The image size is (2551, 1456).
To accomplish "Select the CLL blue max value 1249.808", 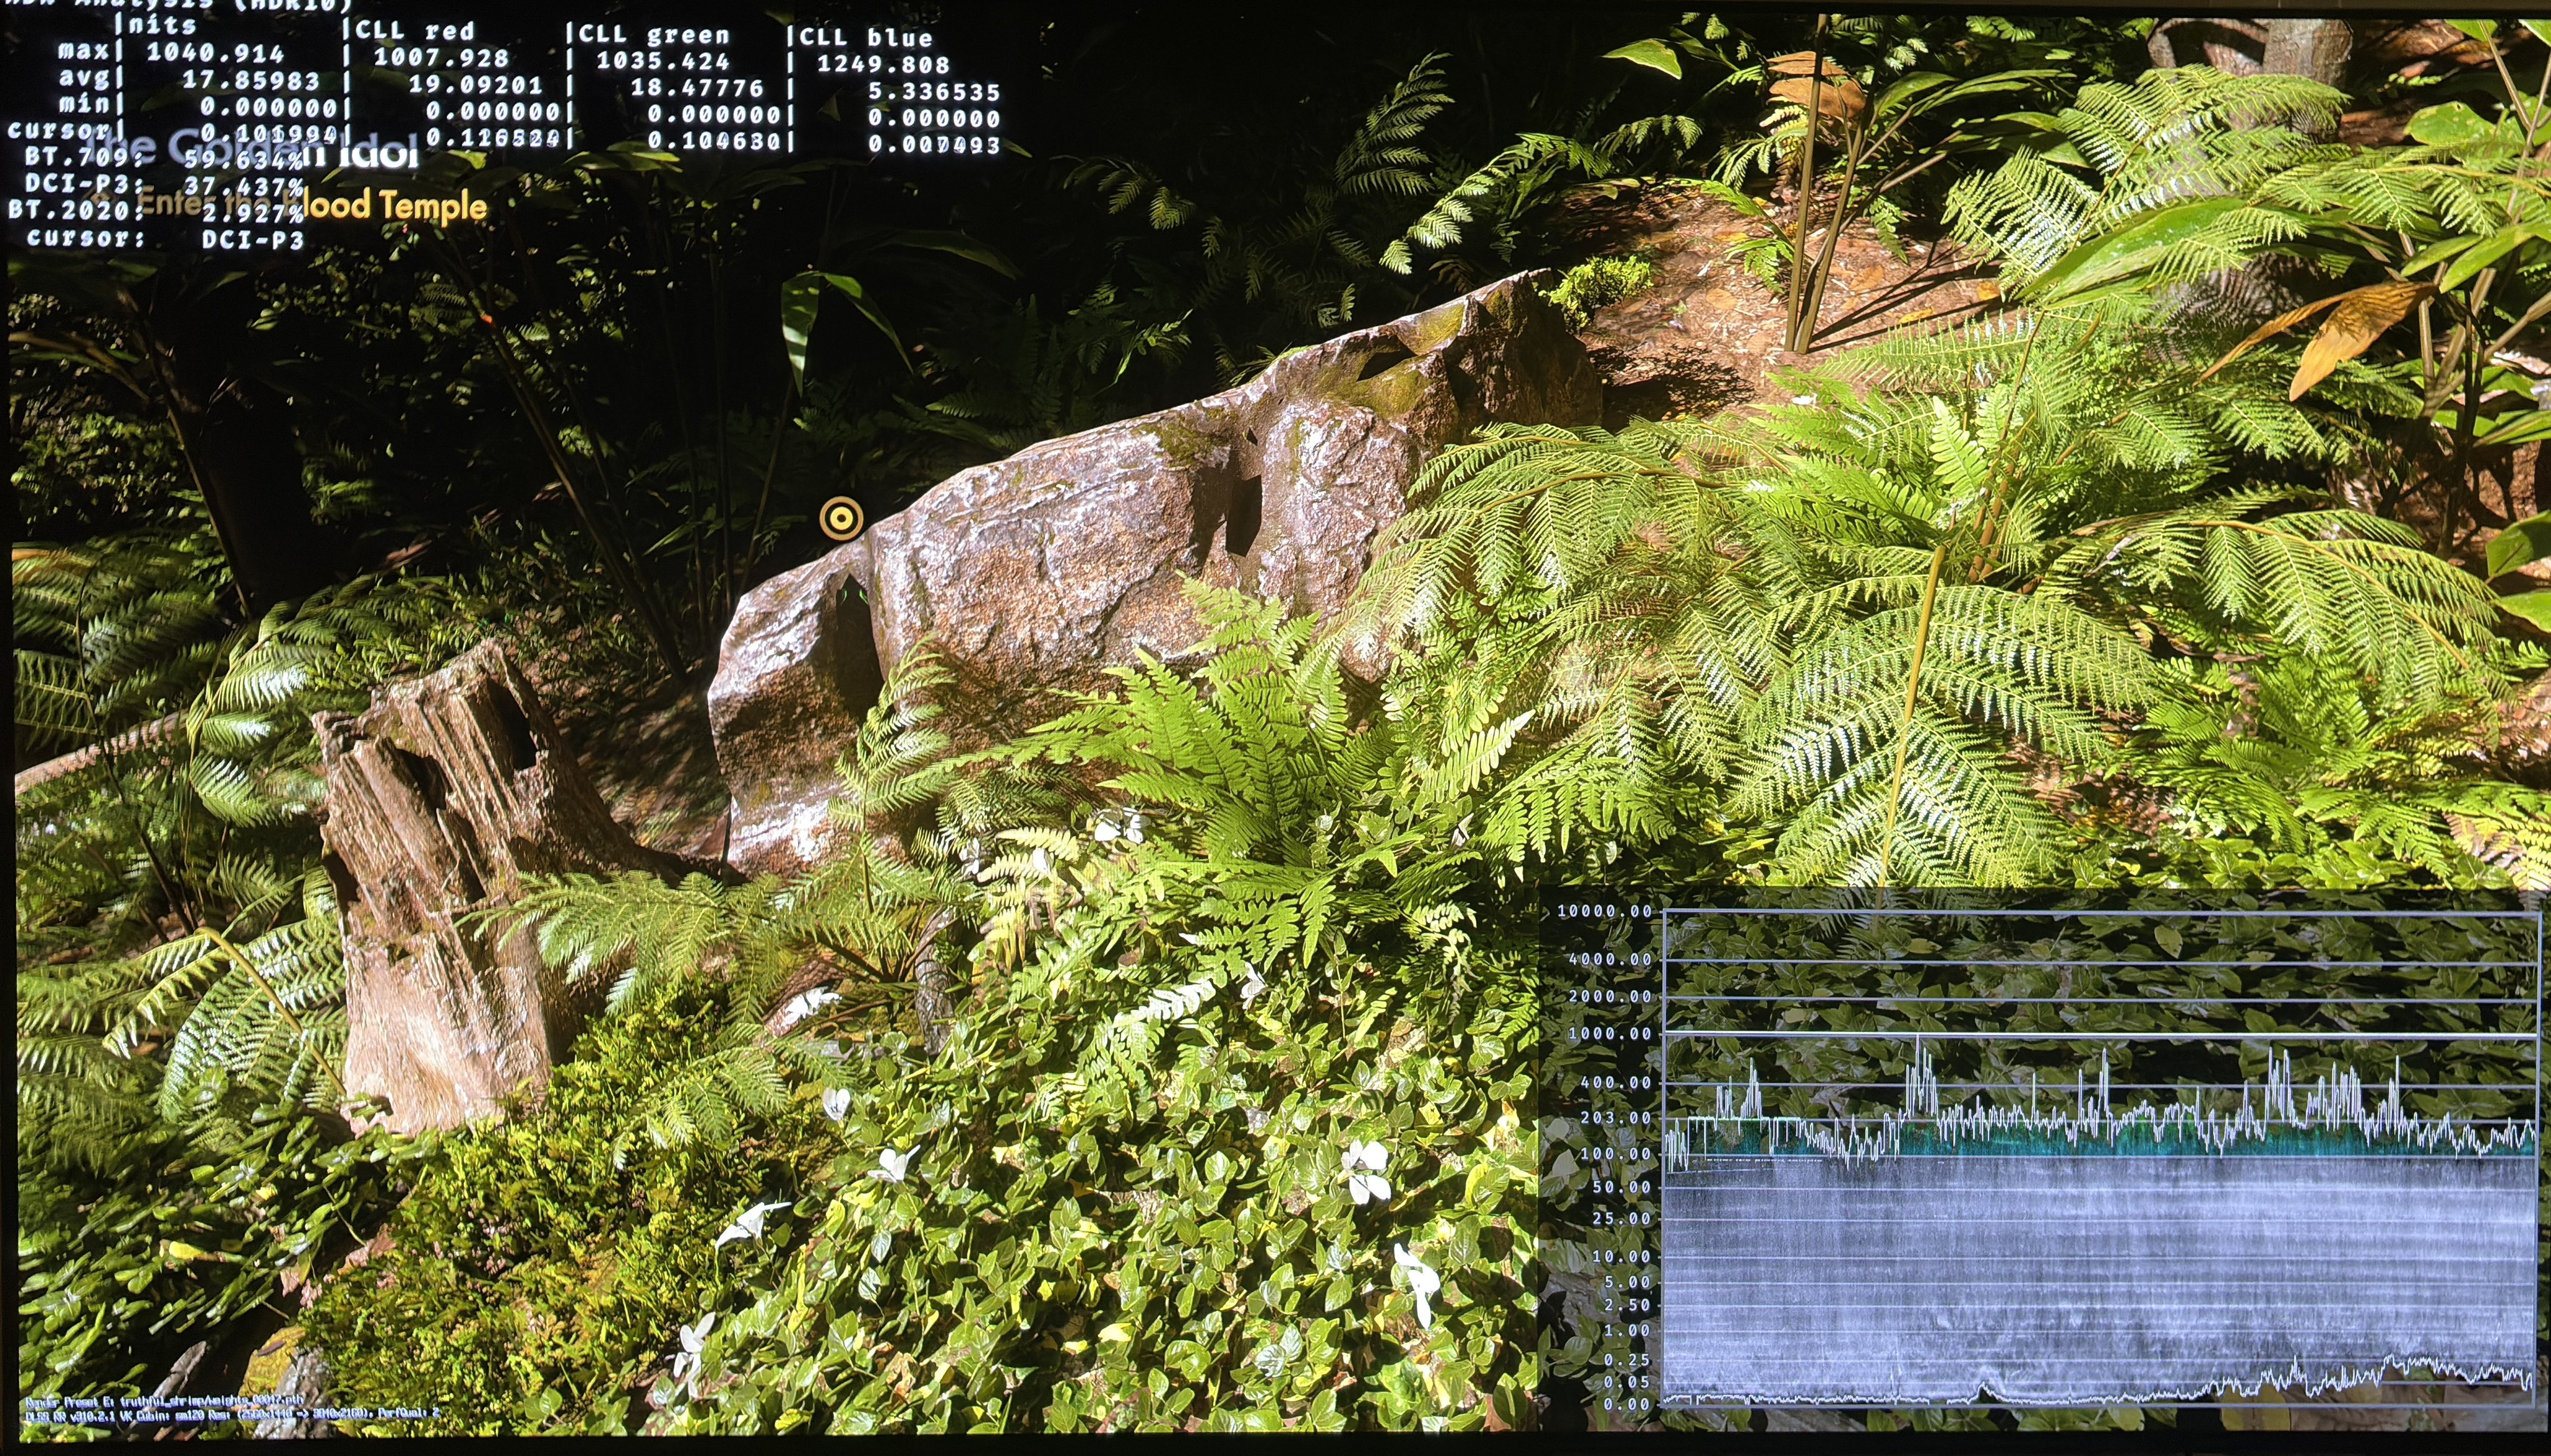I will [x=883, y=64].
